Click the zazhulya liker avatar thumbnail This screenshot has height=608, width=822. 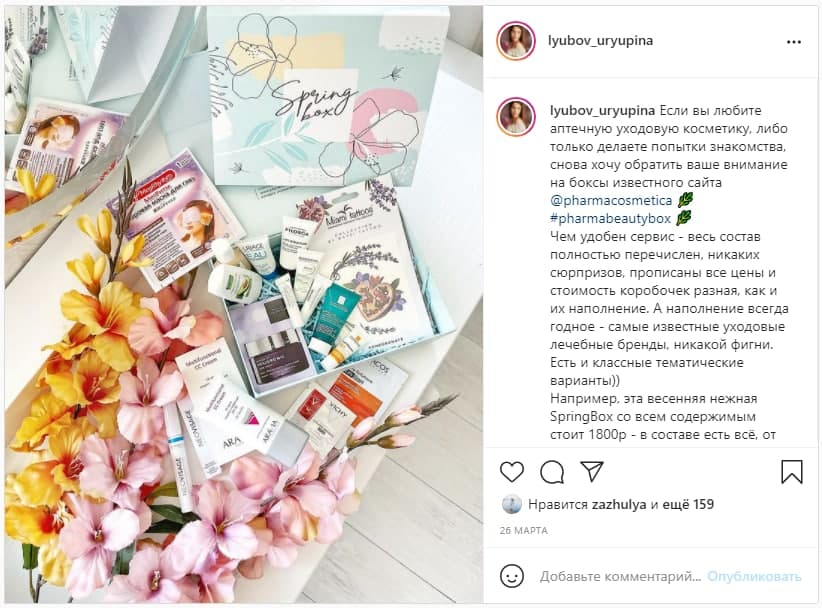pos(511,504)
